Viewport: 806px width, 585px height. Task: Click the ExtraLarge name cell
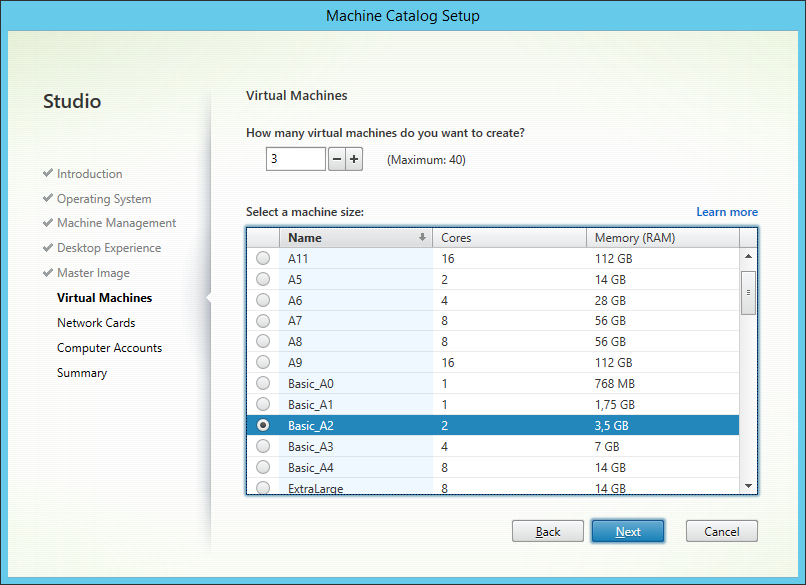[x=356, y=487]
